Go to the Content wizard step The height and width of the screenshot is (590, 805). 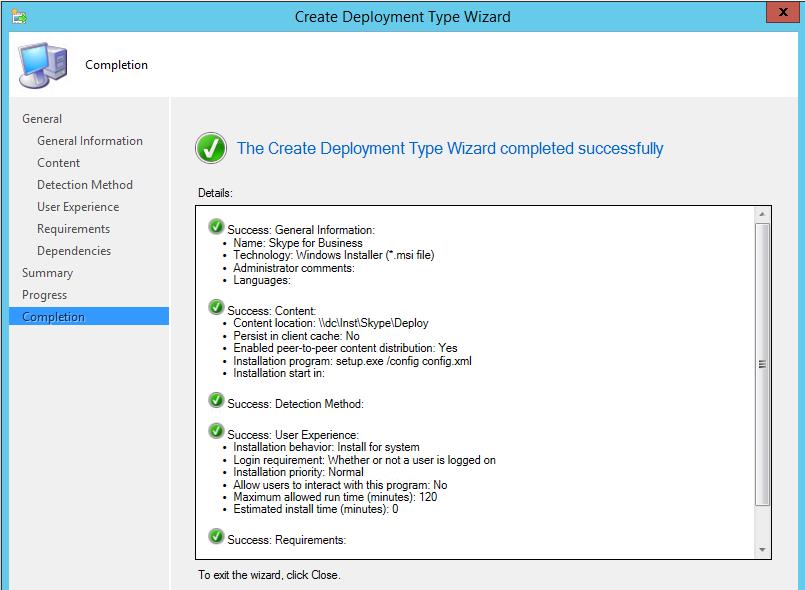tap(59, 163)
